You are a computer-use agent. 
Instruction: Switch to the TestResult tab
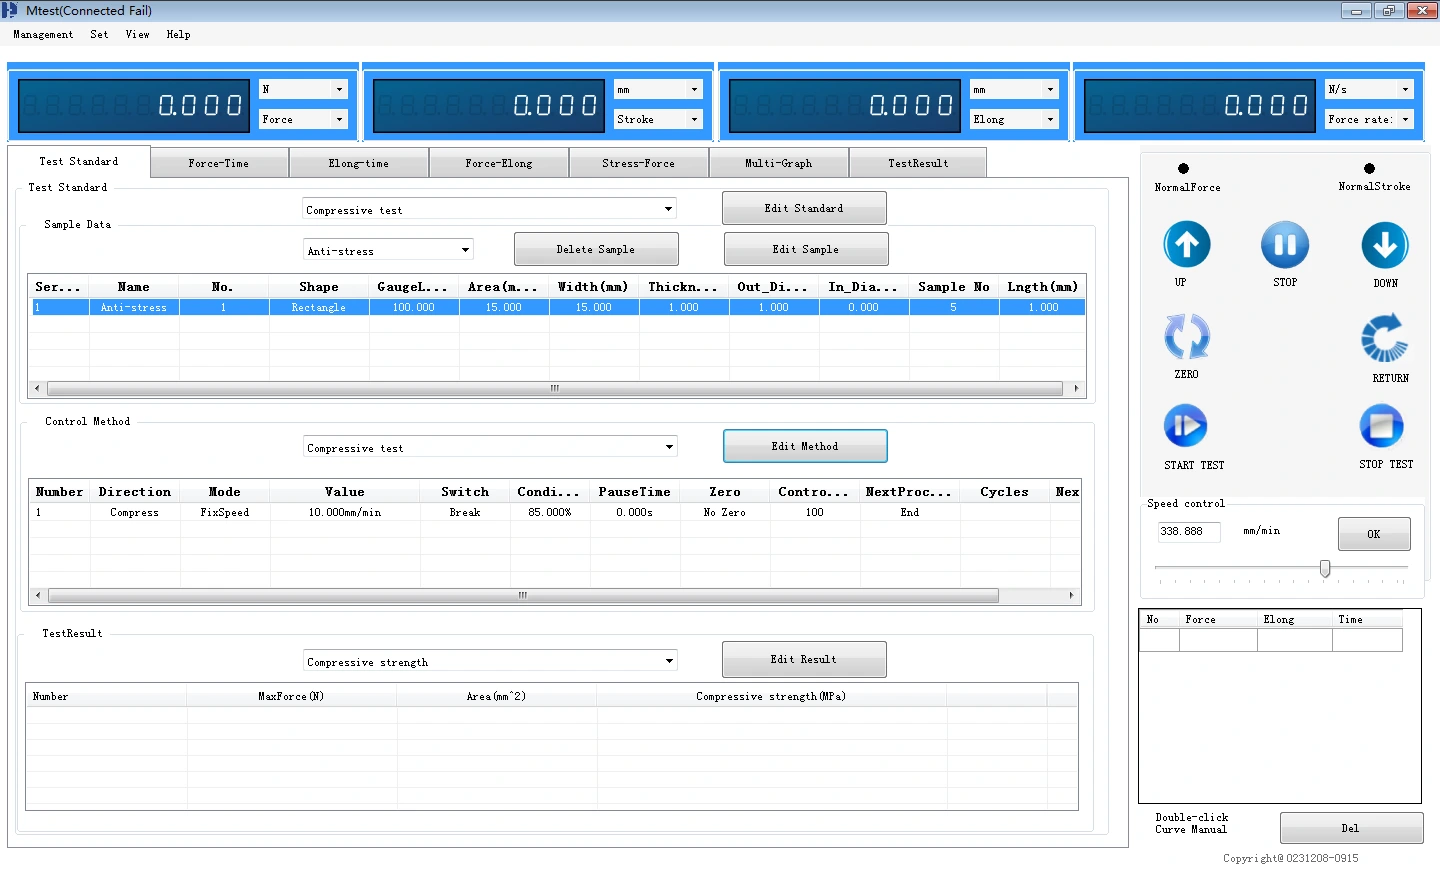pos(918,163)
